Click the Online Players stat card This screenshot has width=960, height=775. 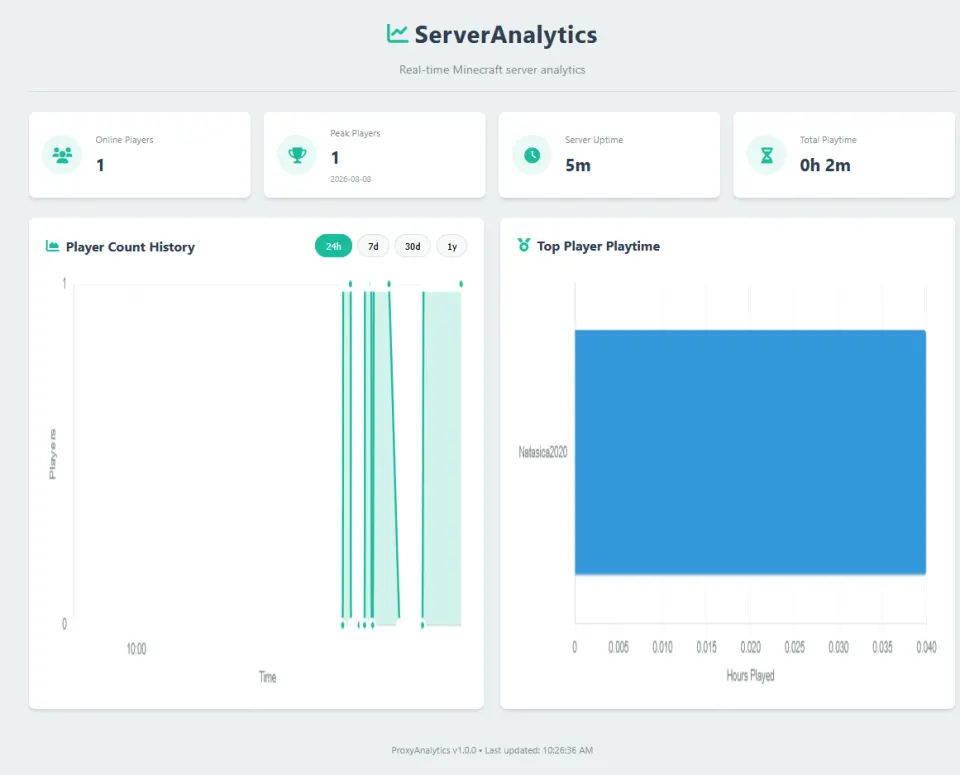[x=140, y=155]
